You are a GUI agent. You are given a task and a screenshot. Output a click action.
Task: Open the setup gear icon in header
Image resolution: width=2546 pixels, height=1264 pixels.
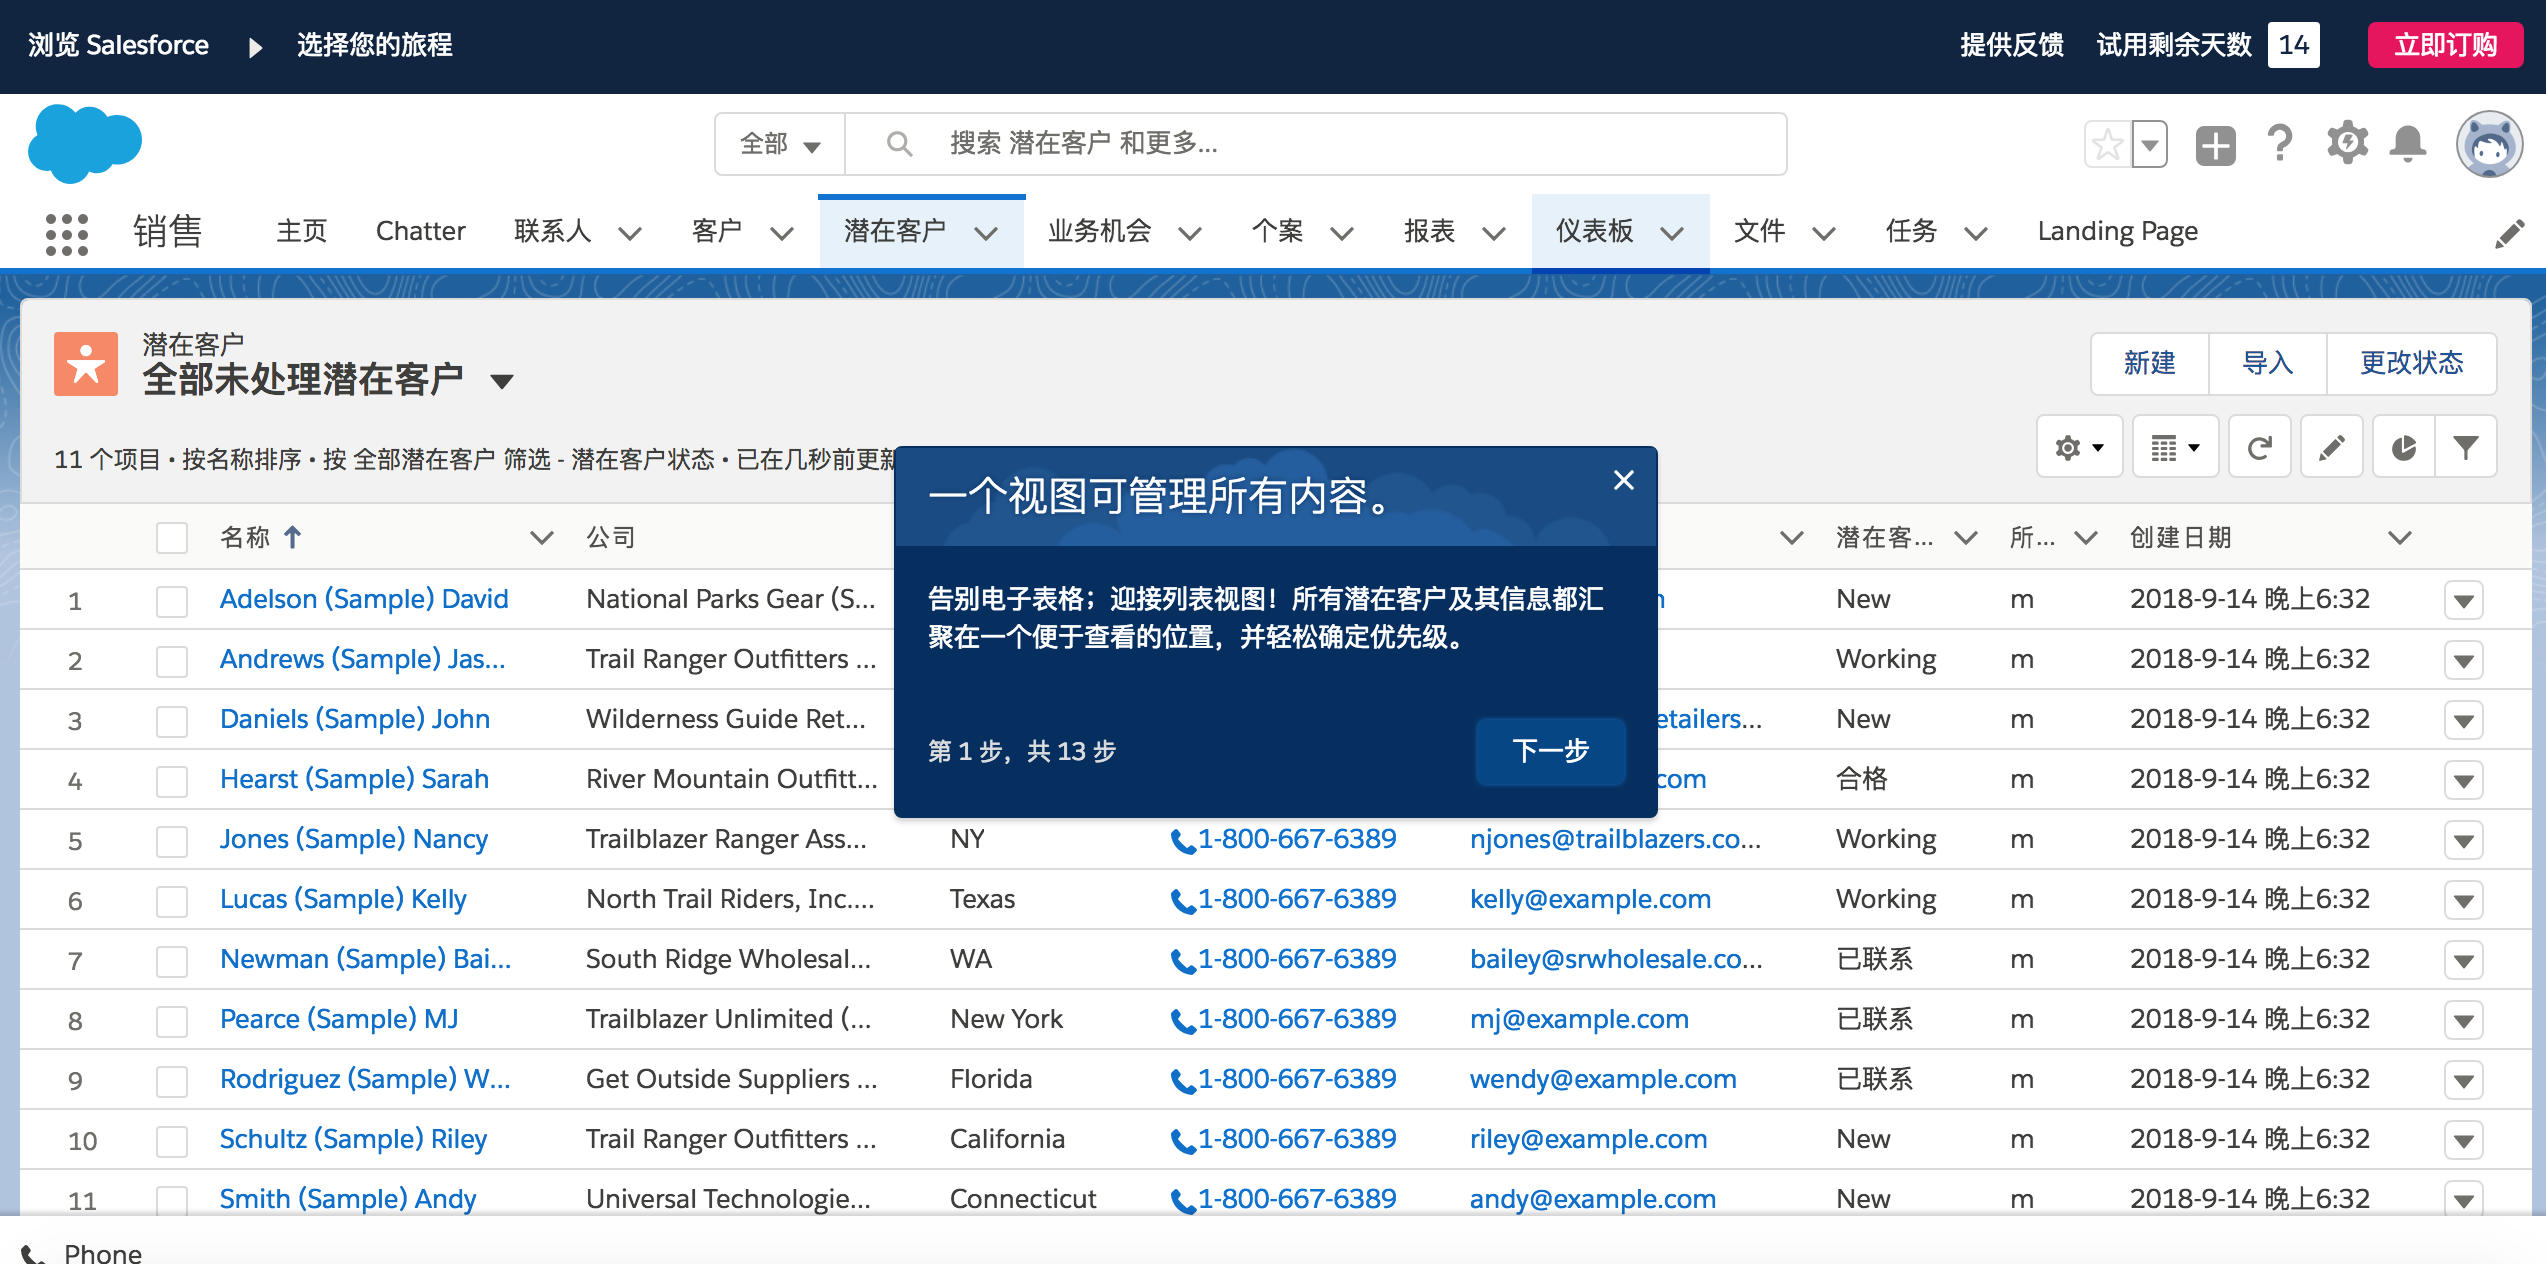2347,144
